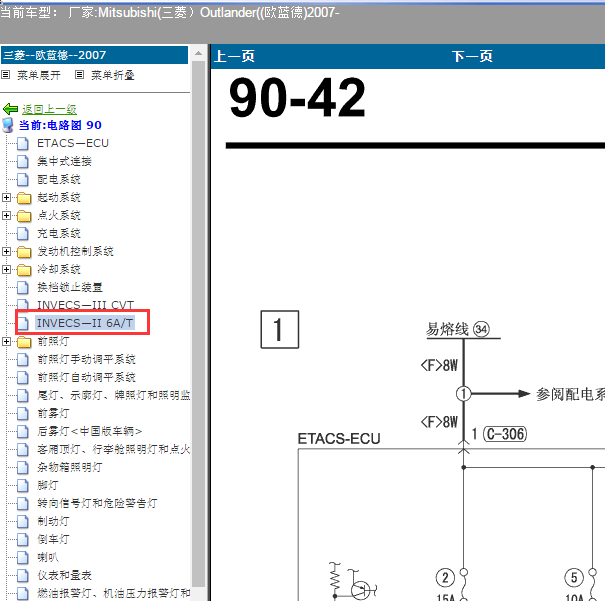The height and width of the screenshot is (601, 605).
Task: Click the 易熔线 34 label in the diagram
Action: [458, 329]
